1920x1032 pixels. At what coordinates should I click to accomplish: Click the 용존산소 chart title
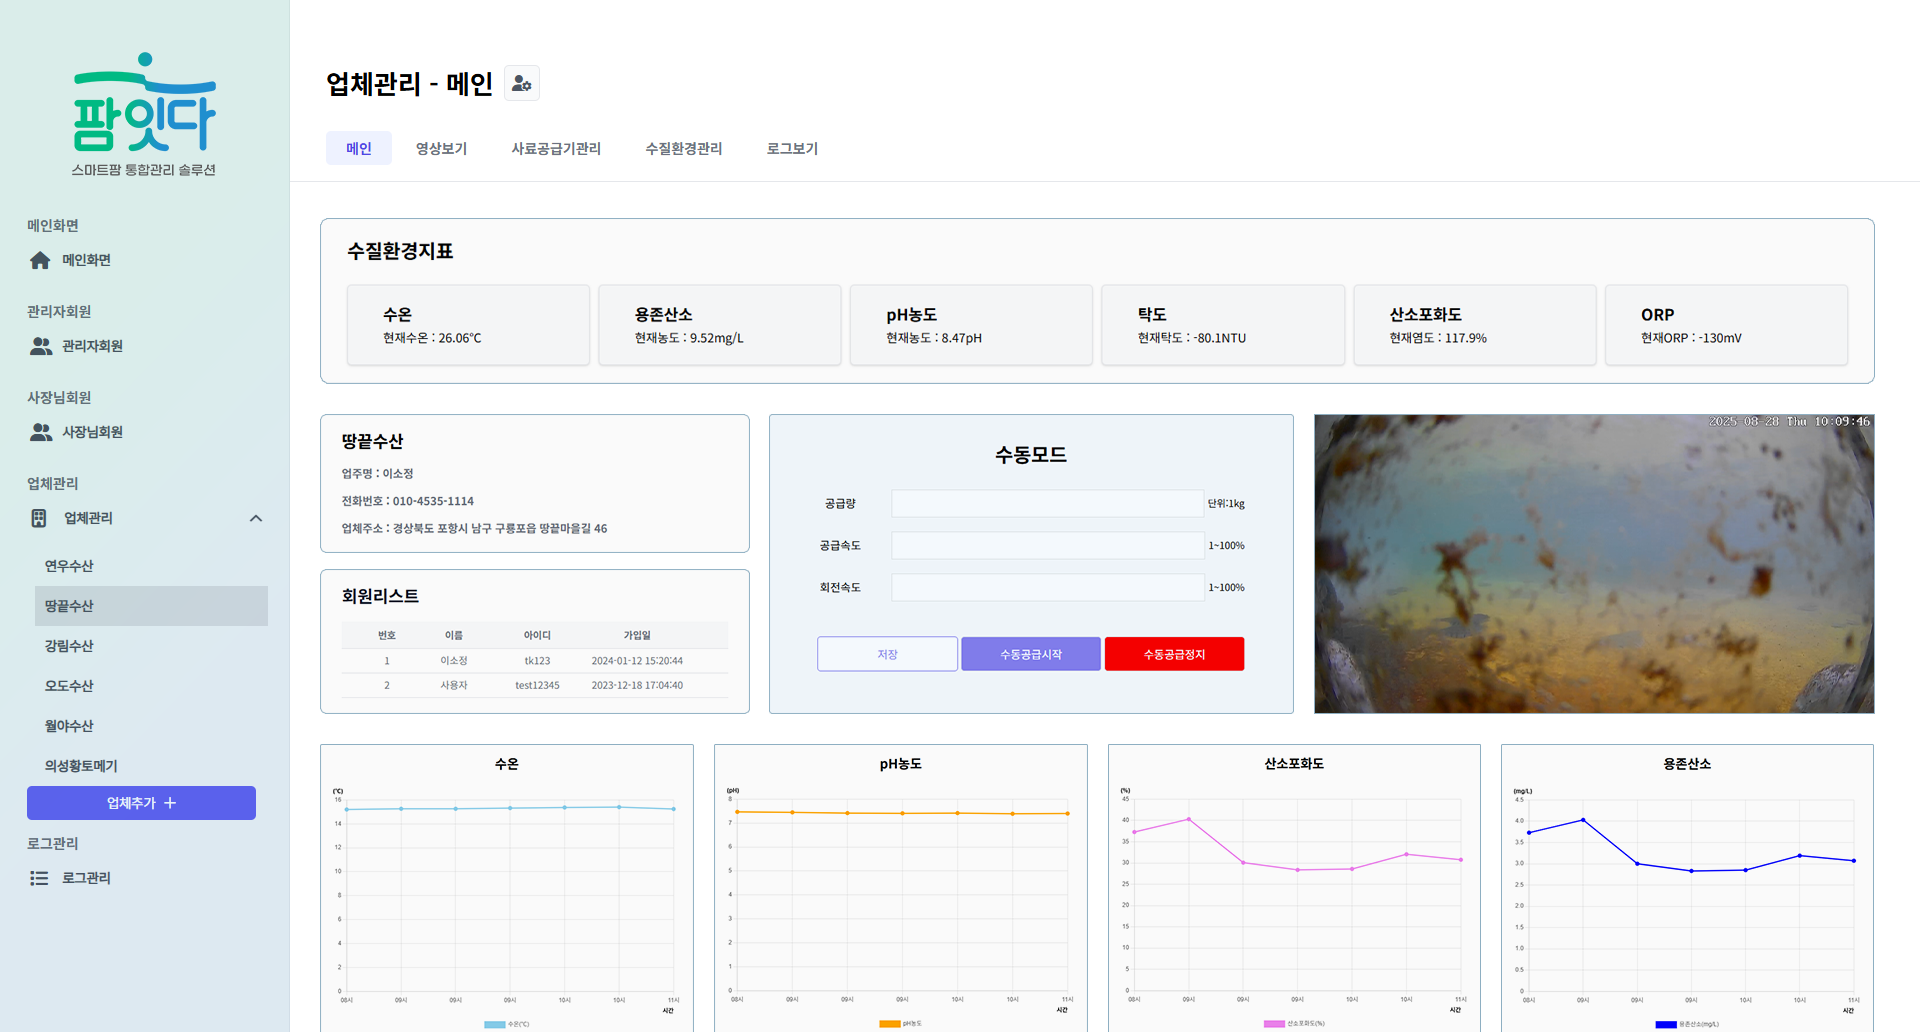point(1687,764)
